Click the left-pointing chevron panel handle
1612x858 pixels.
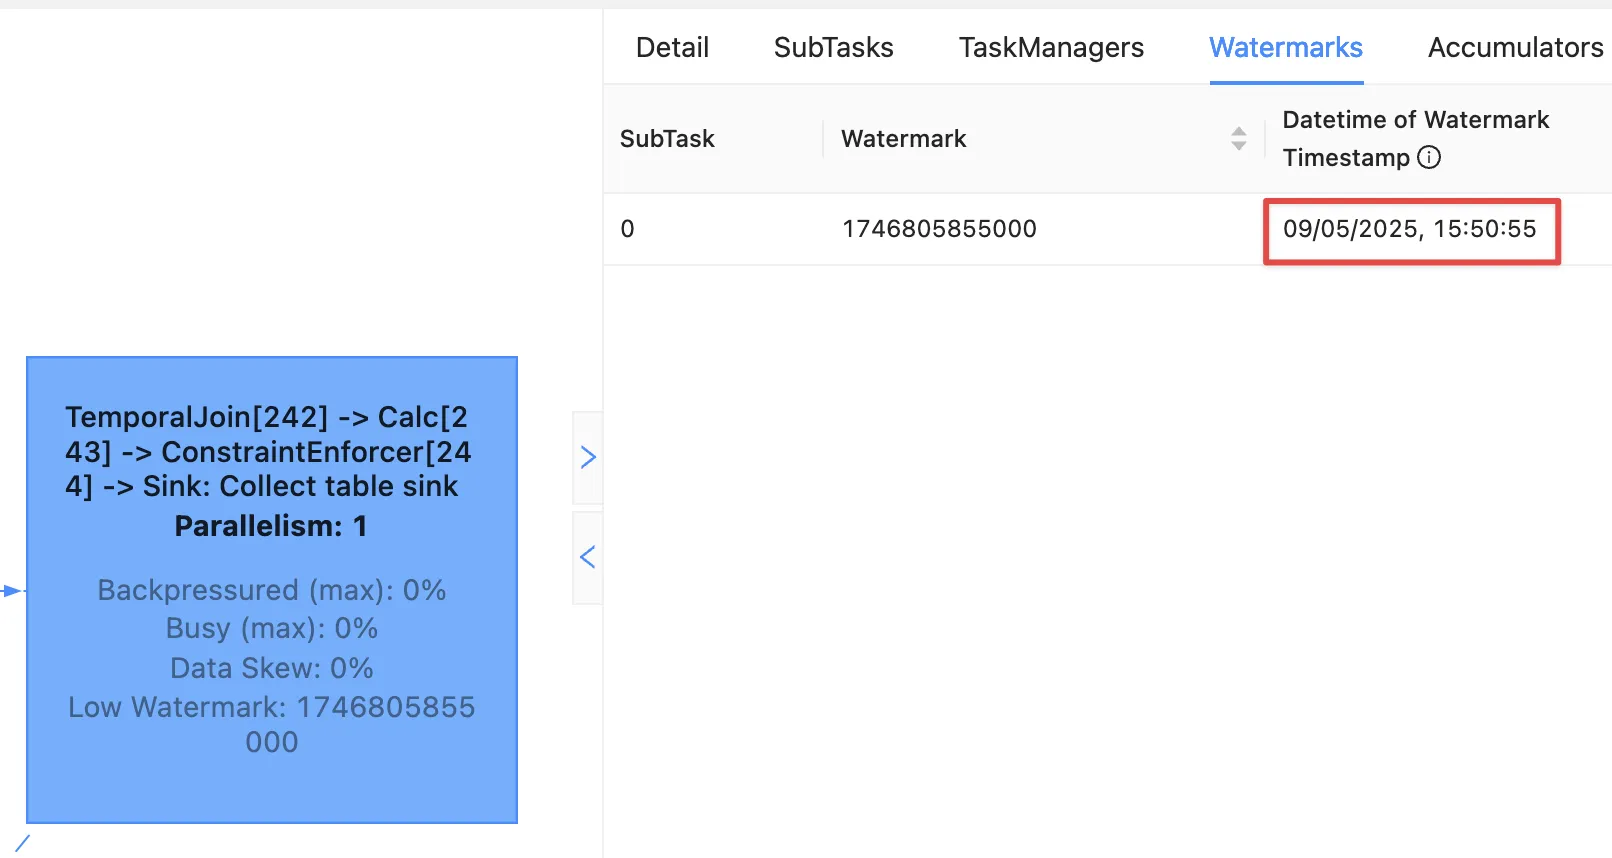(x=588, y=557)
